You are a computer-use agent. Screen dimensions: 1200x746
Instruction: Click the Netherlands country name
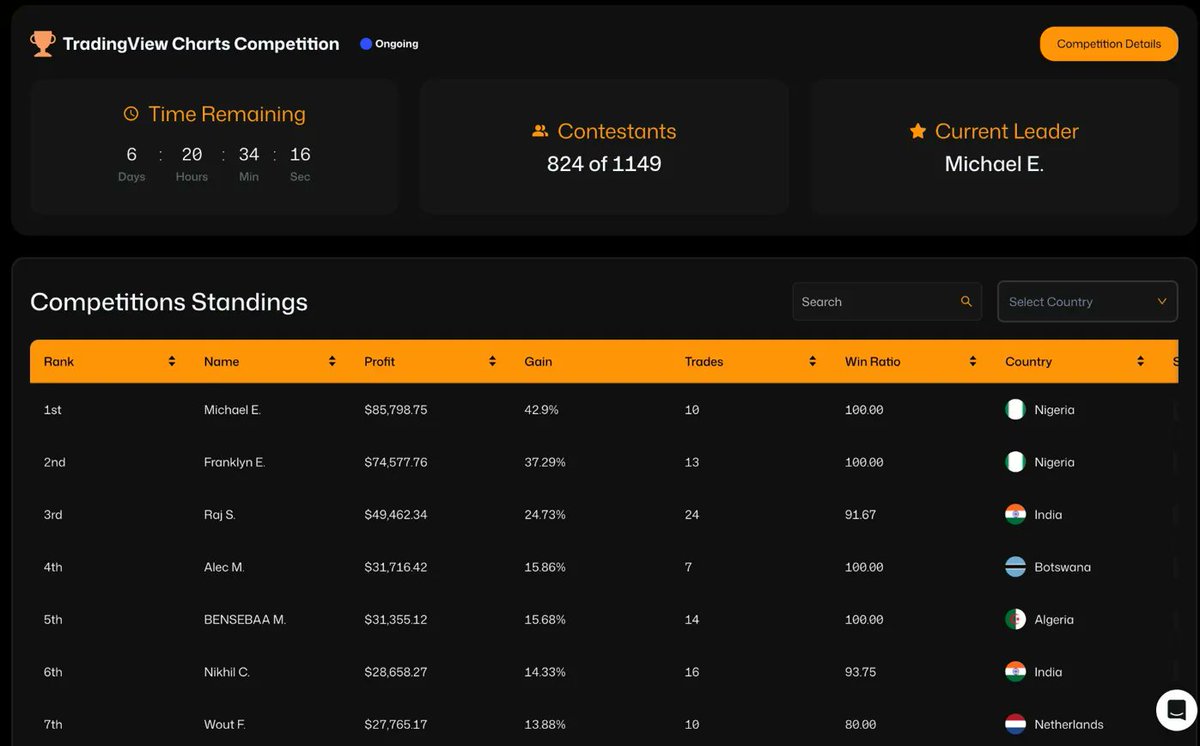click(x=1069, y=725)
